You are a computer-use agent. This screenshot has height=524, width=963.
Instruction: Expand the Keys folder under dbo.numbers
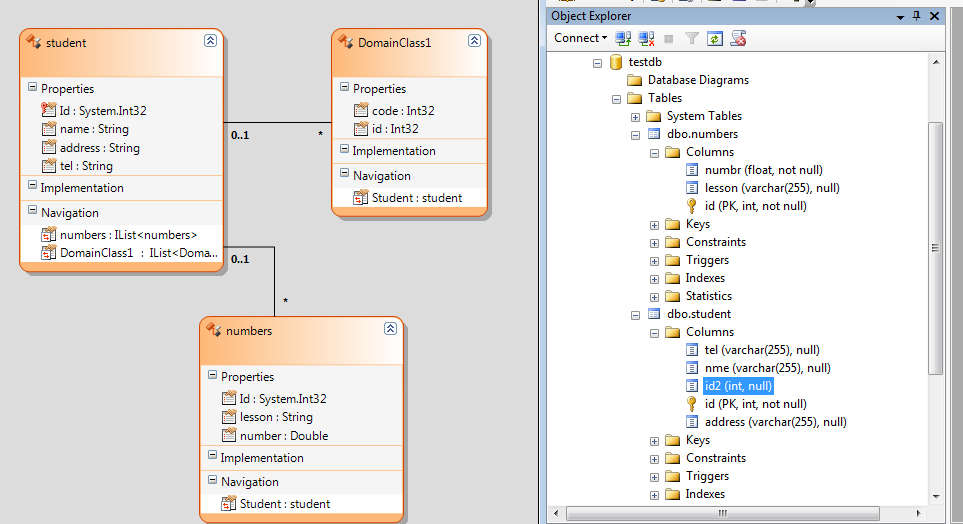(x=654, y=225)
